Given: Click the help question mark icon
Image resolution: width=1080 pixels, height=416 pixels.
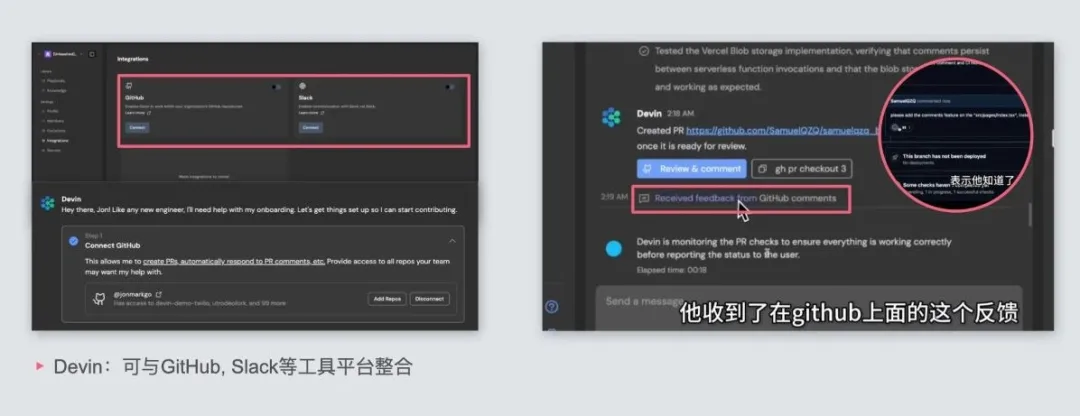Looking at the screenshot, I should pyautogui.click(x=552, y=307).
